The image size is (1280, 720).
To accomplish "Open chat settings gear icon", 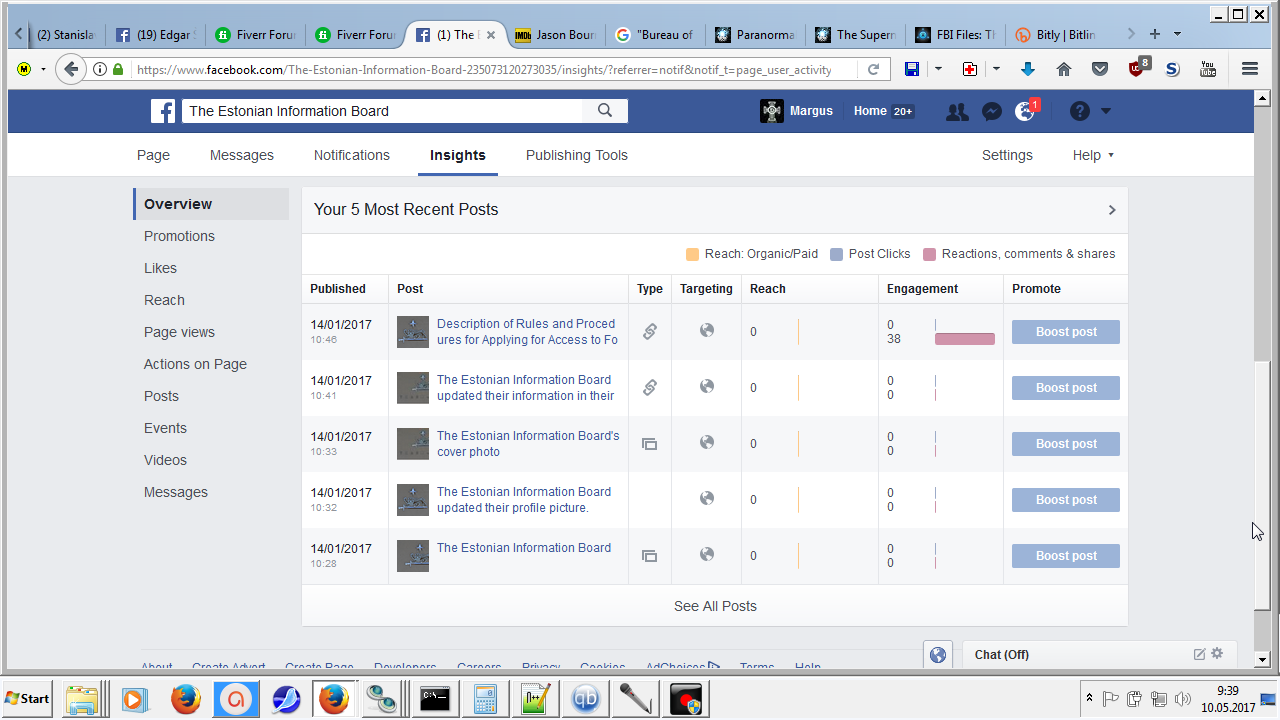I will pyautogui.click(x=1217, y=654).
